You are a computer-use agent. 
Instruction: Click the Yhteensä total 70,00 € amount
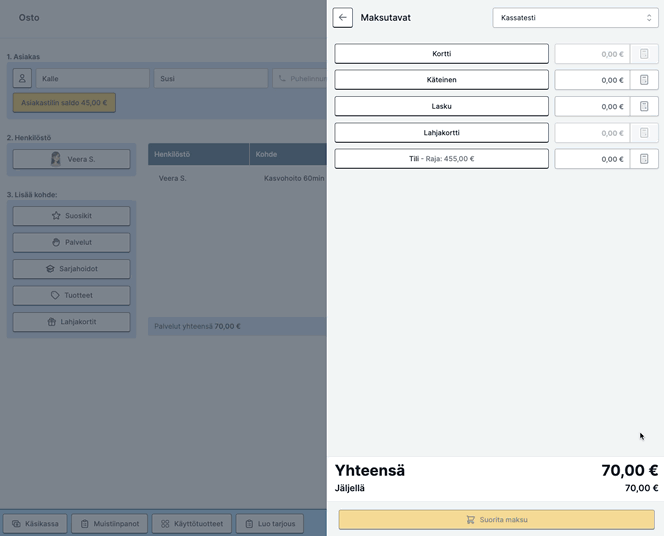coord(630,470)
